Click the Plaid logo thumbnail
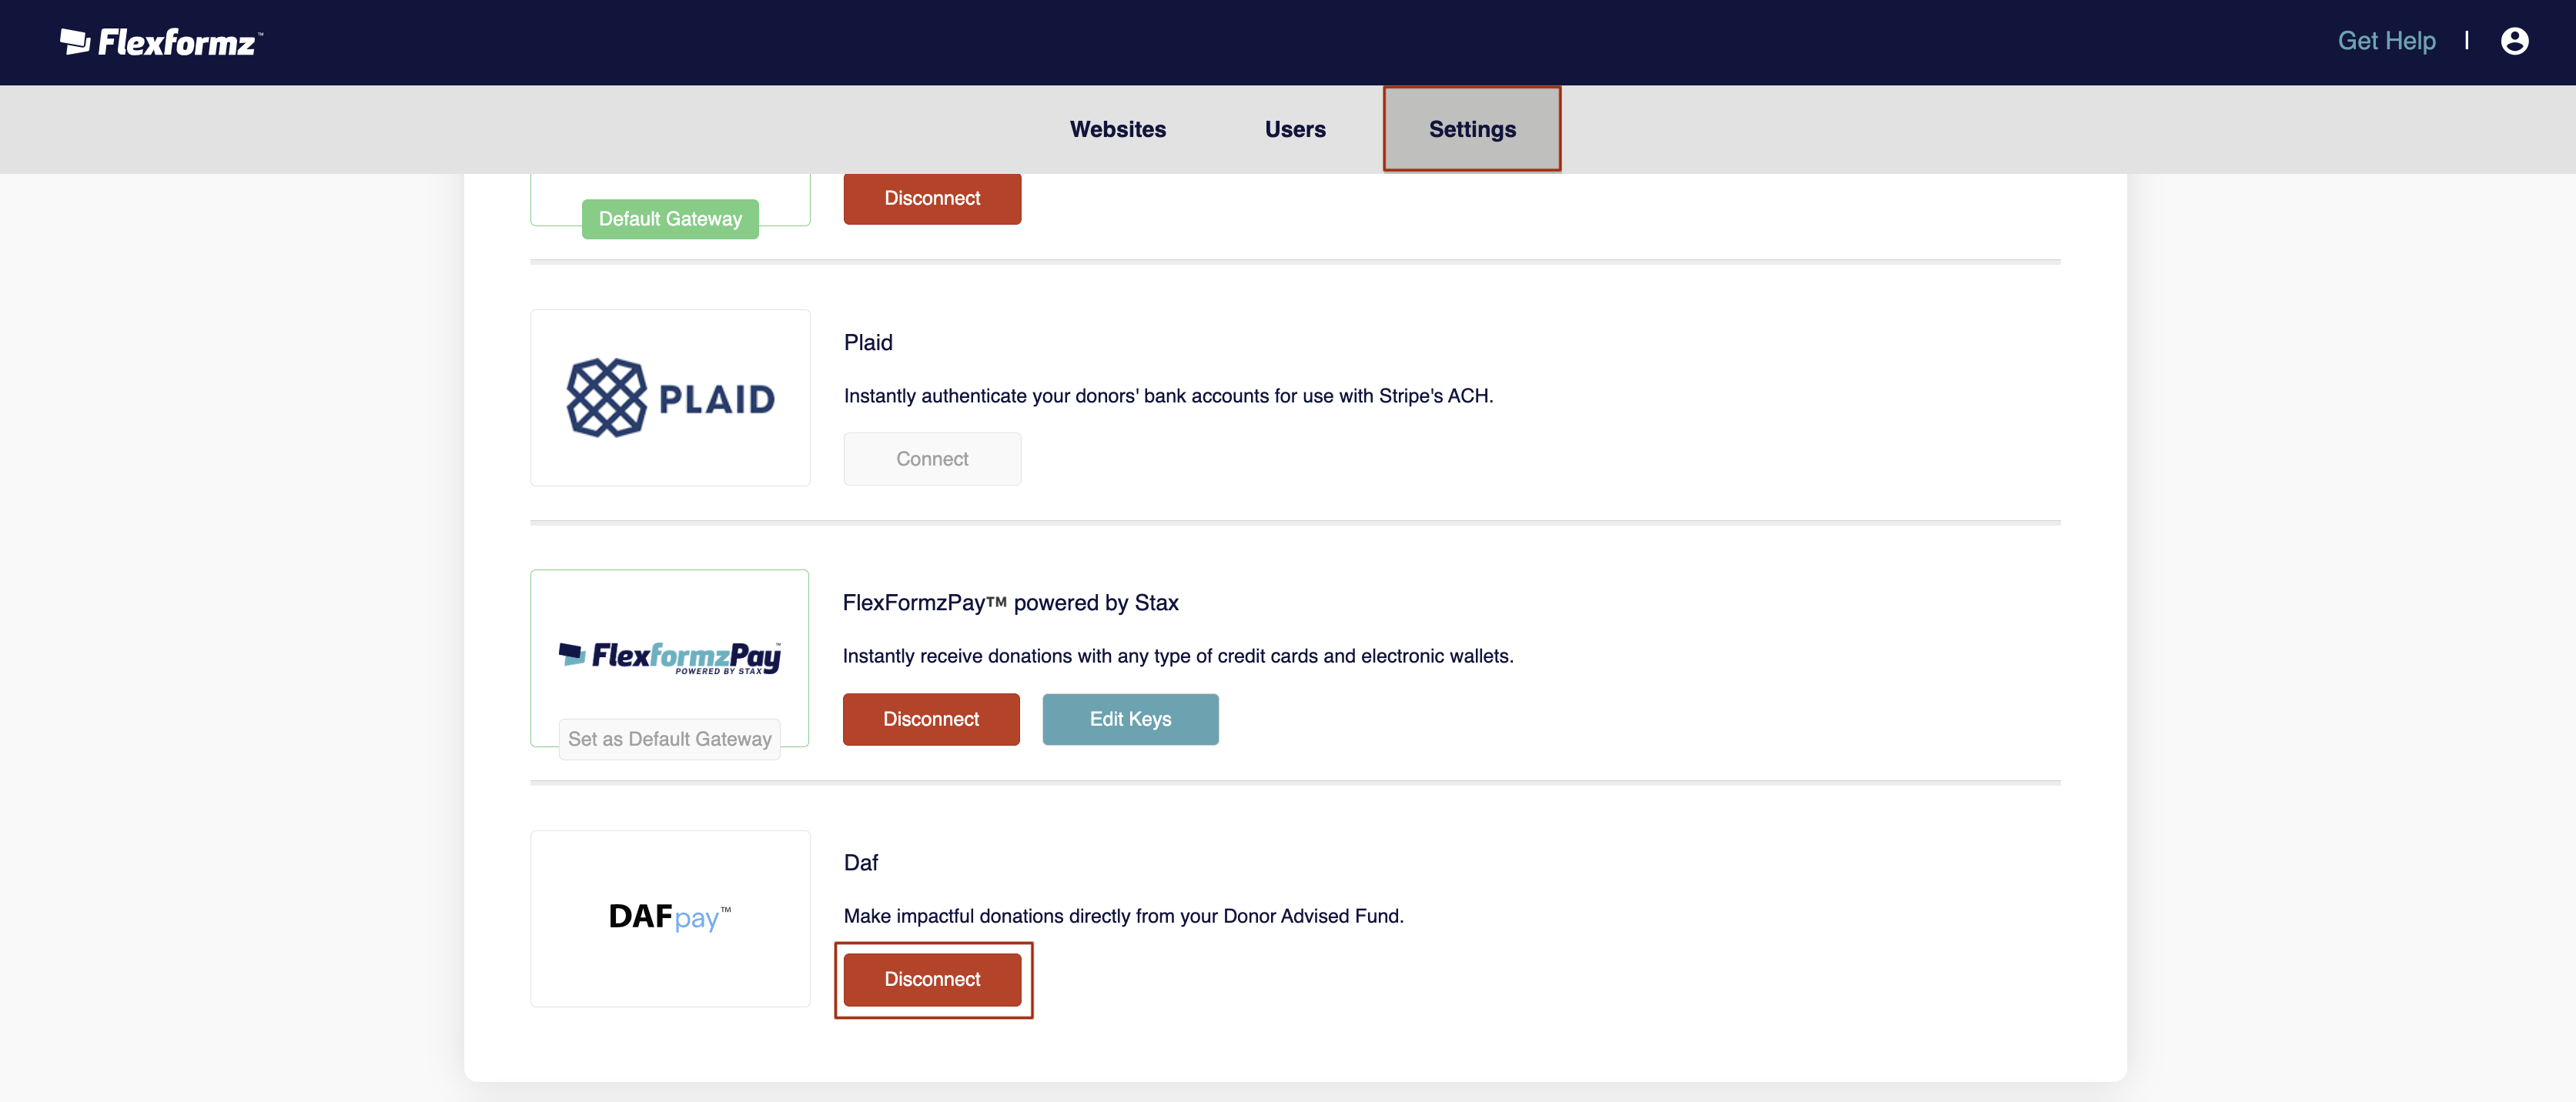The image size is (2576, 1102). pyautogui.click(x=670, y=398)
